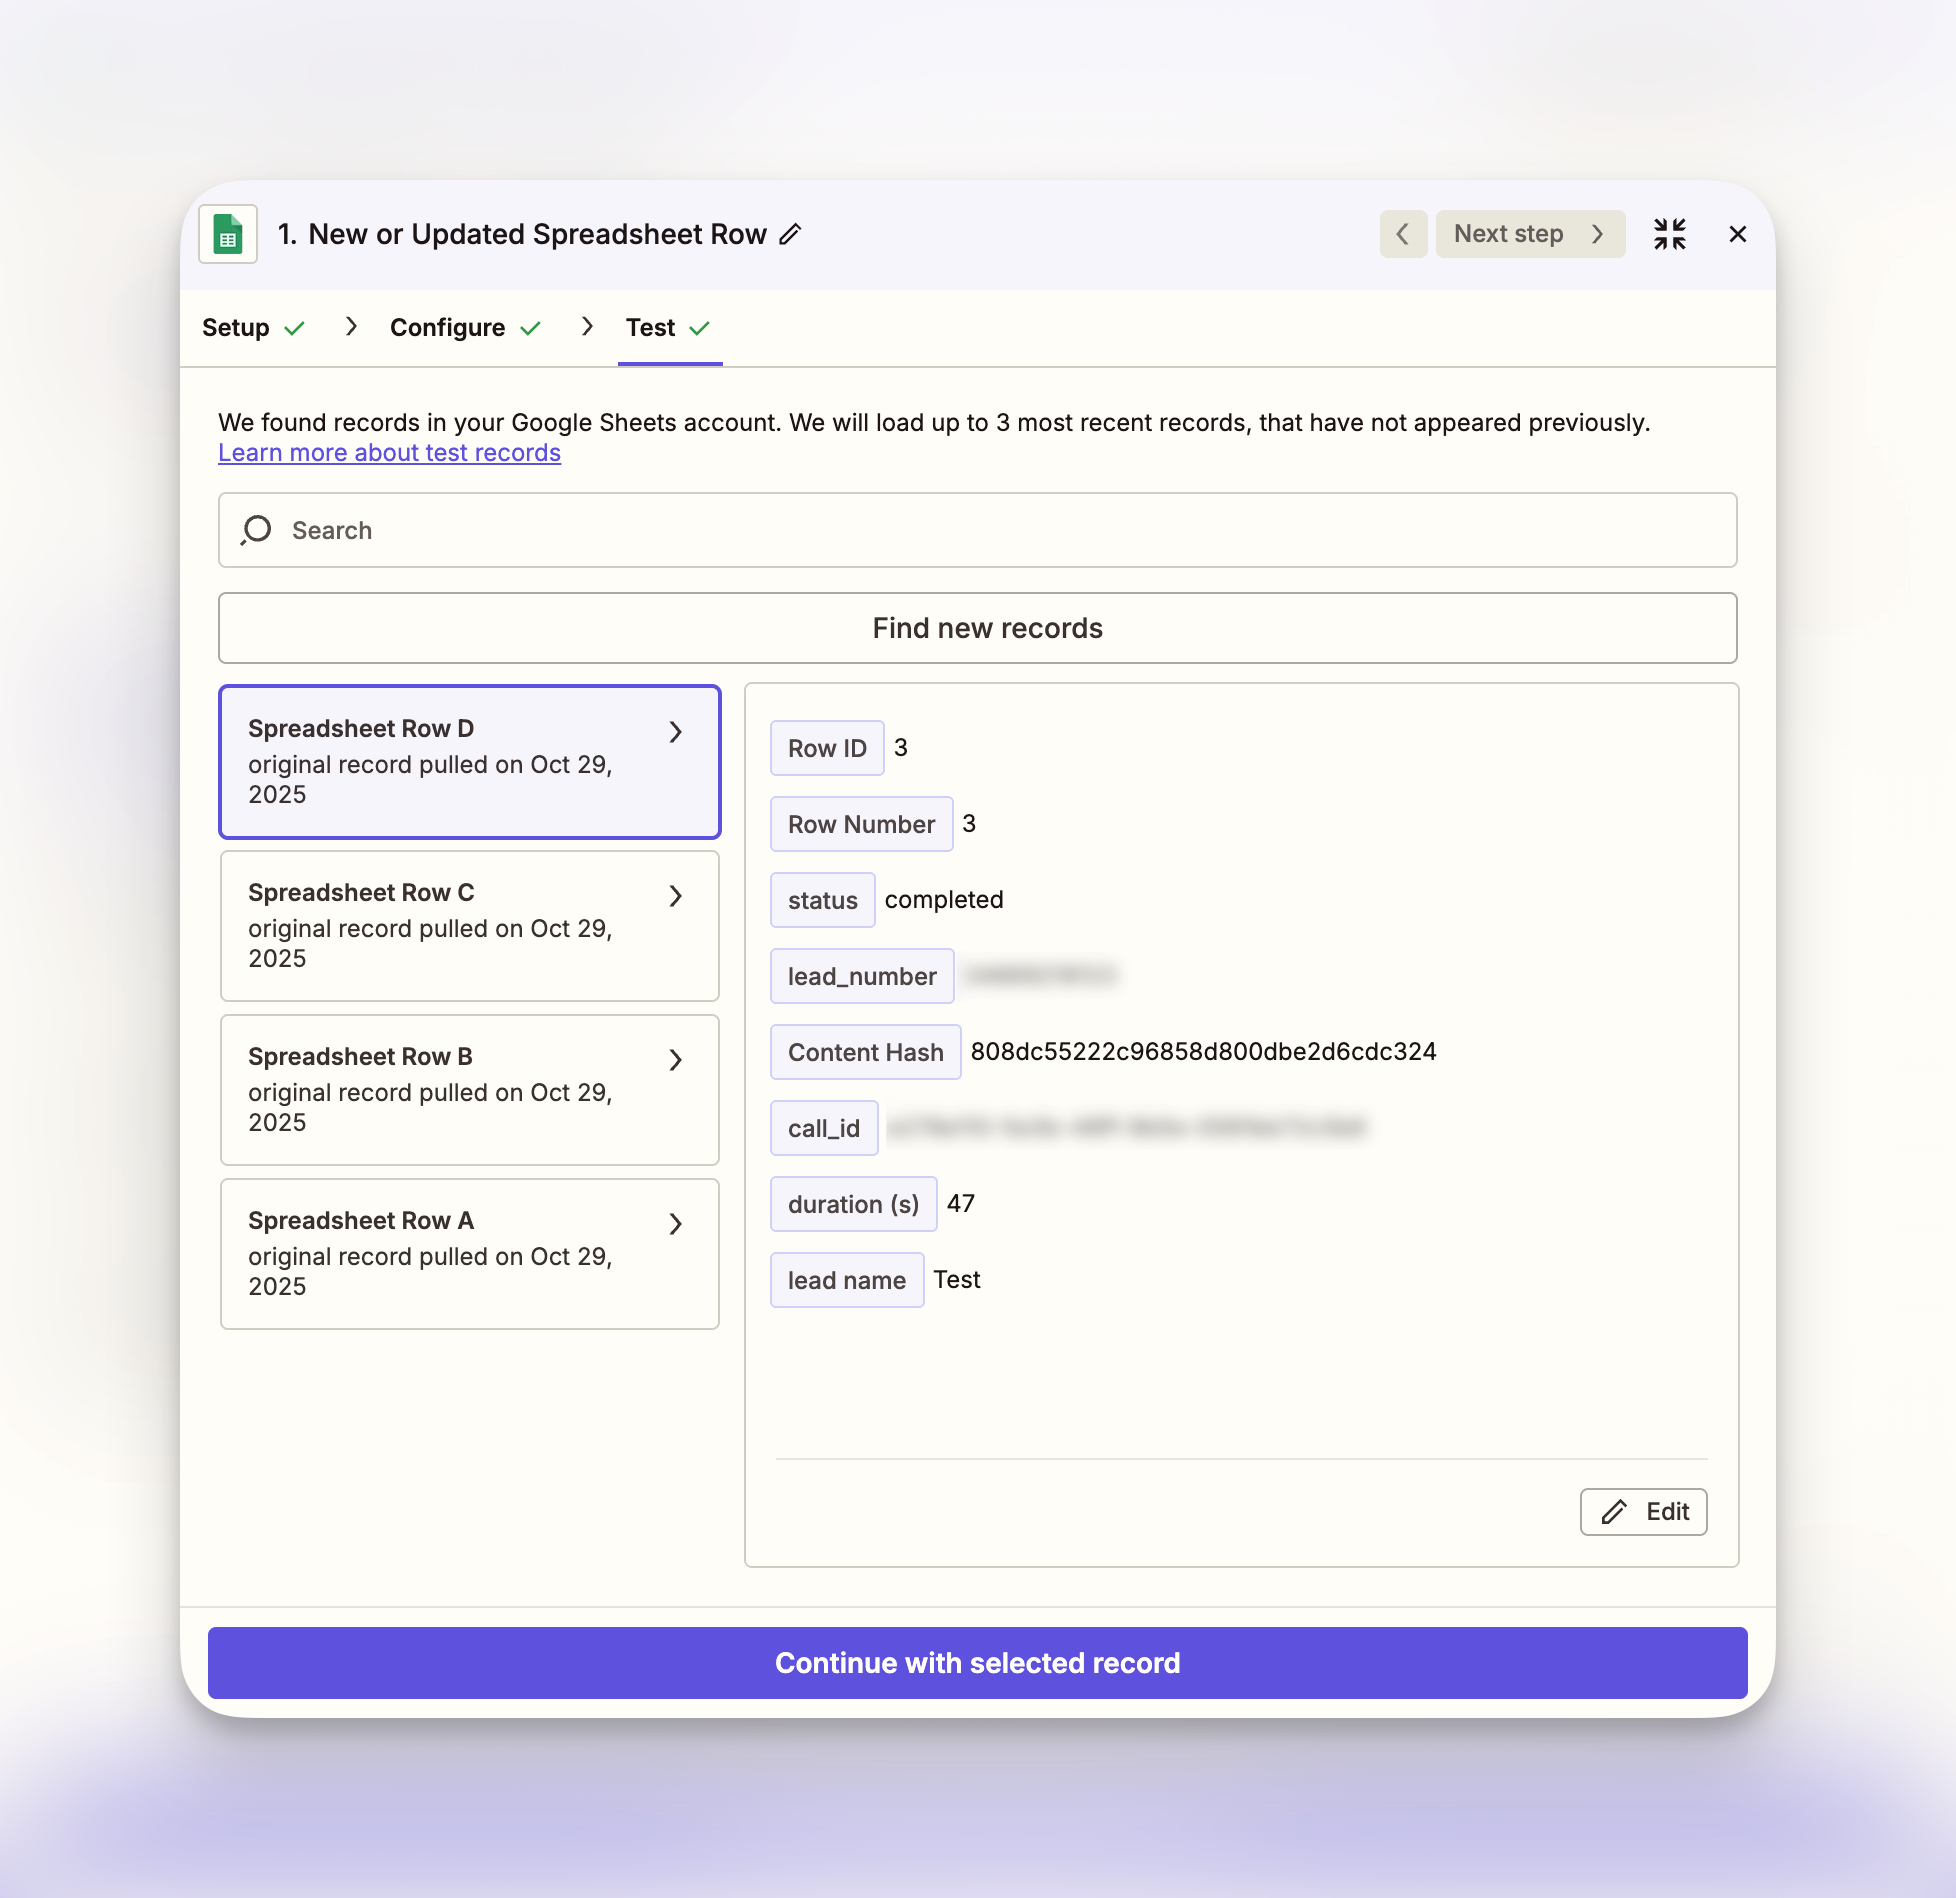Image resolution: width=1956 pixels, height=1898 pixels.
Task: Click the Google Sheets app icon
Action: coord(228,234)
